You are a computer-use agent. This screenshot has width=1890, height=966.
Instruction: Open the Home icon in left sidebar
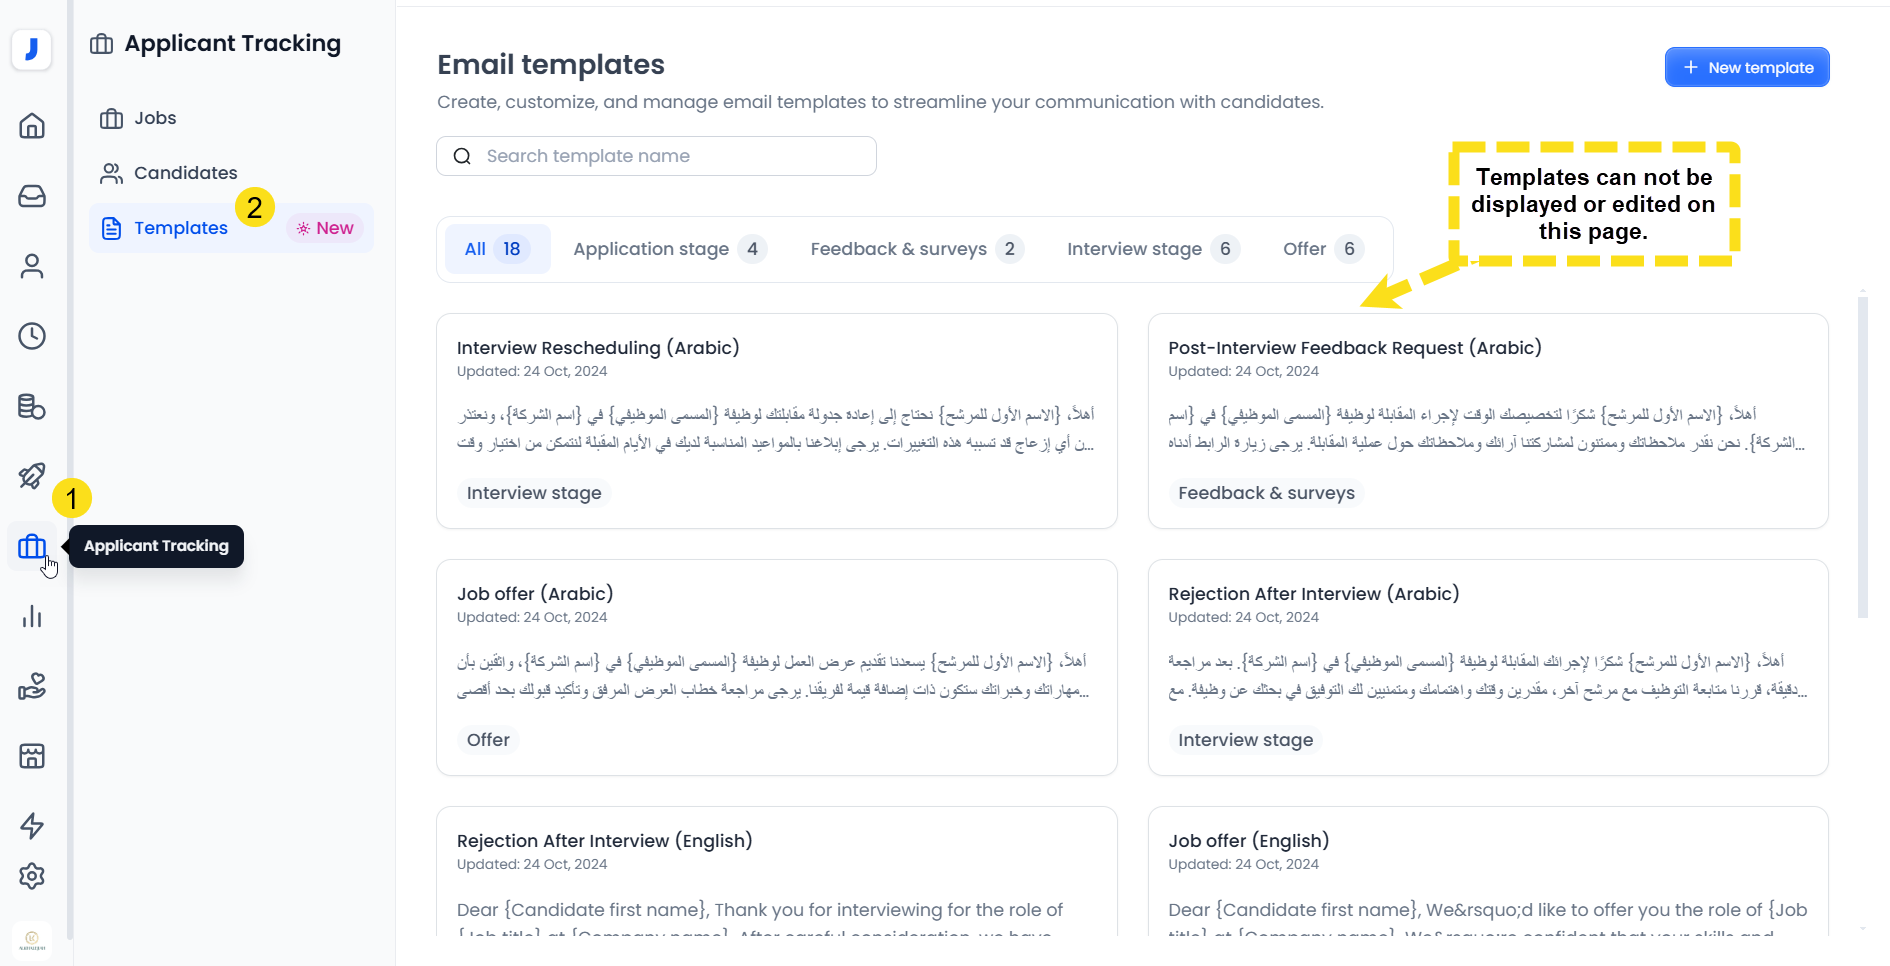point(32,126)
